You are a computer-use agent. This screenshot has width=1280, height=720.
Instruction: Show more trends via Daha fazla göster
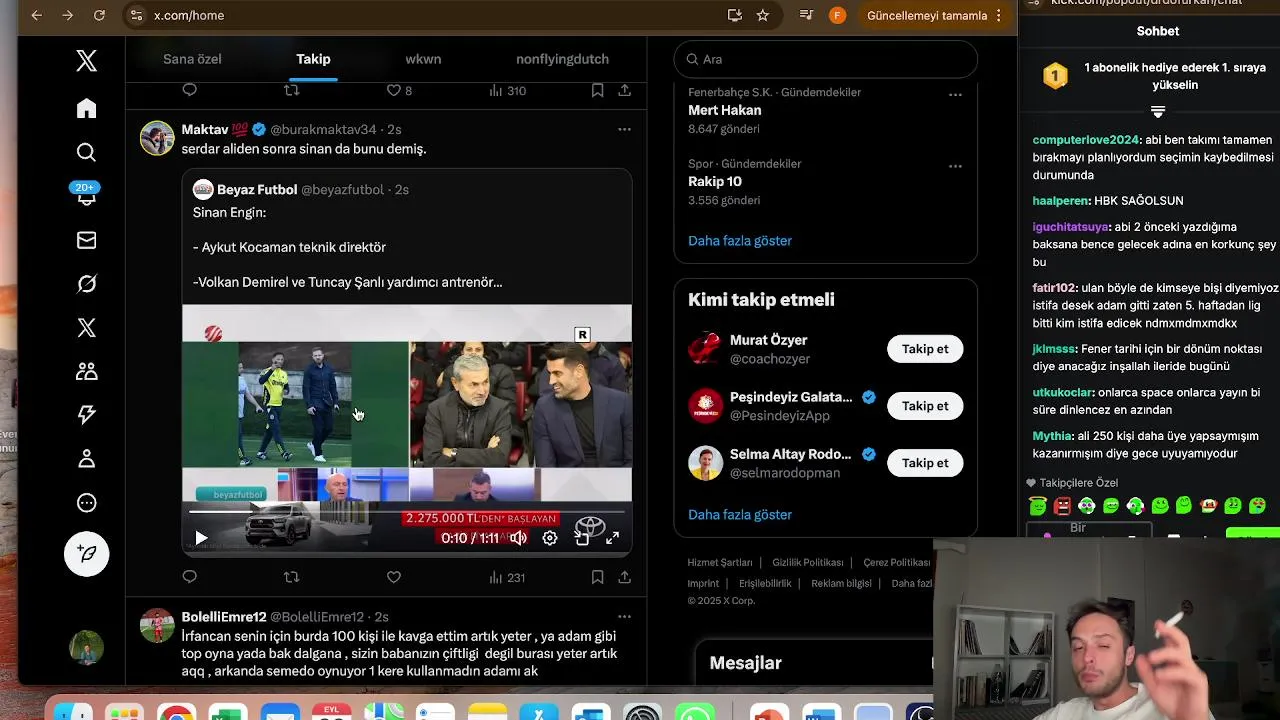click(740, 241)
